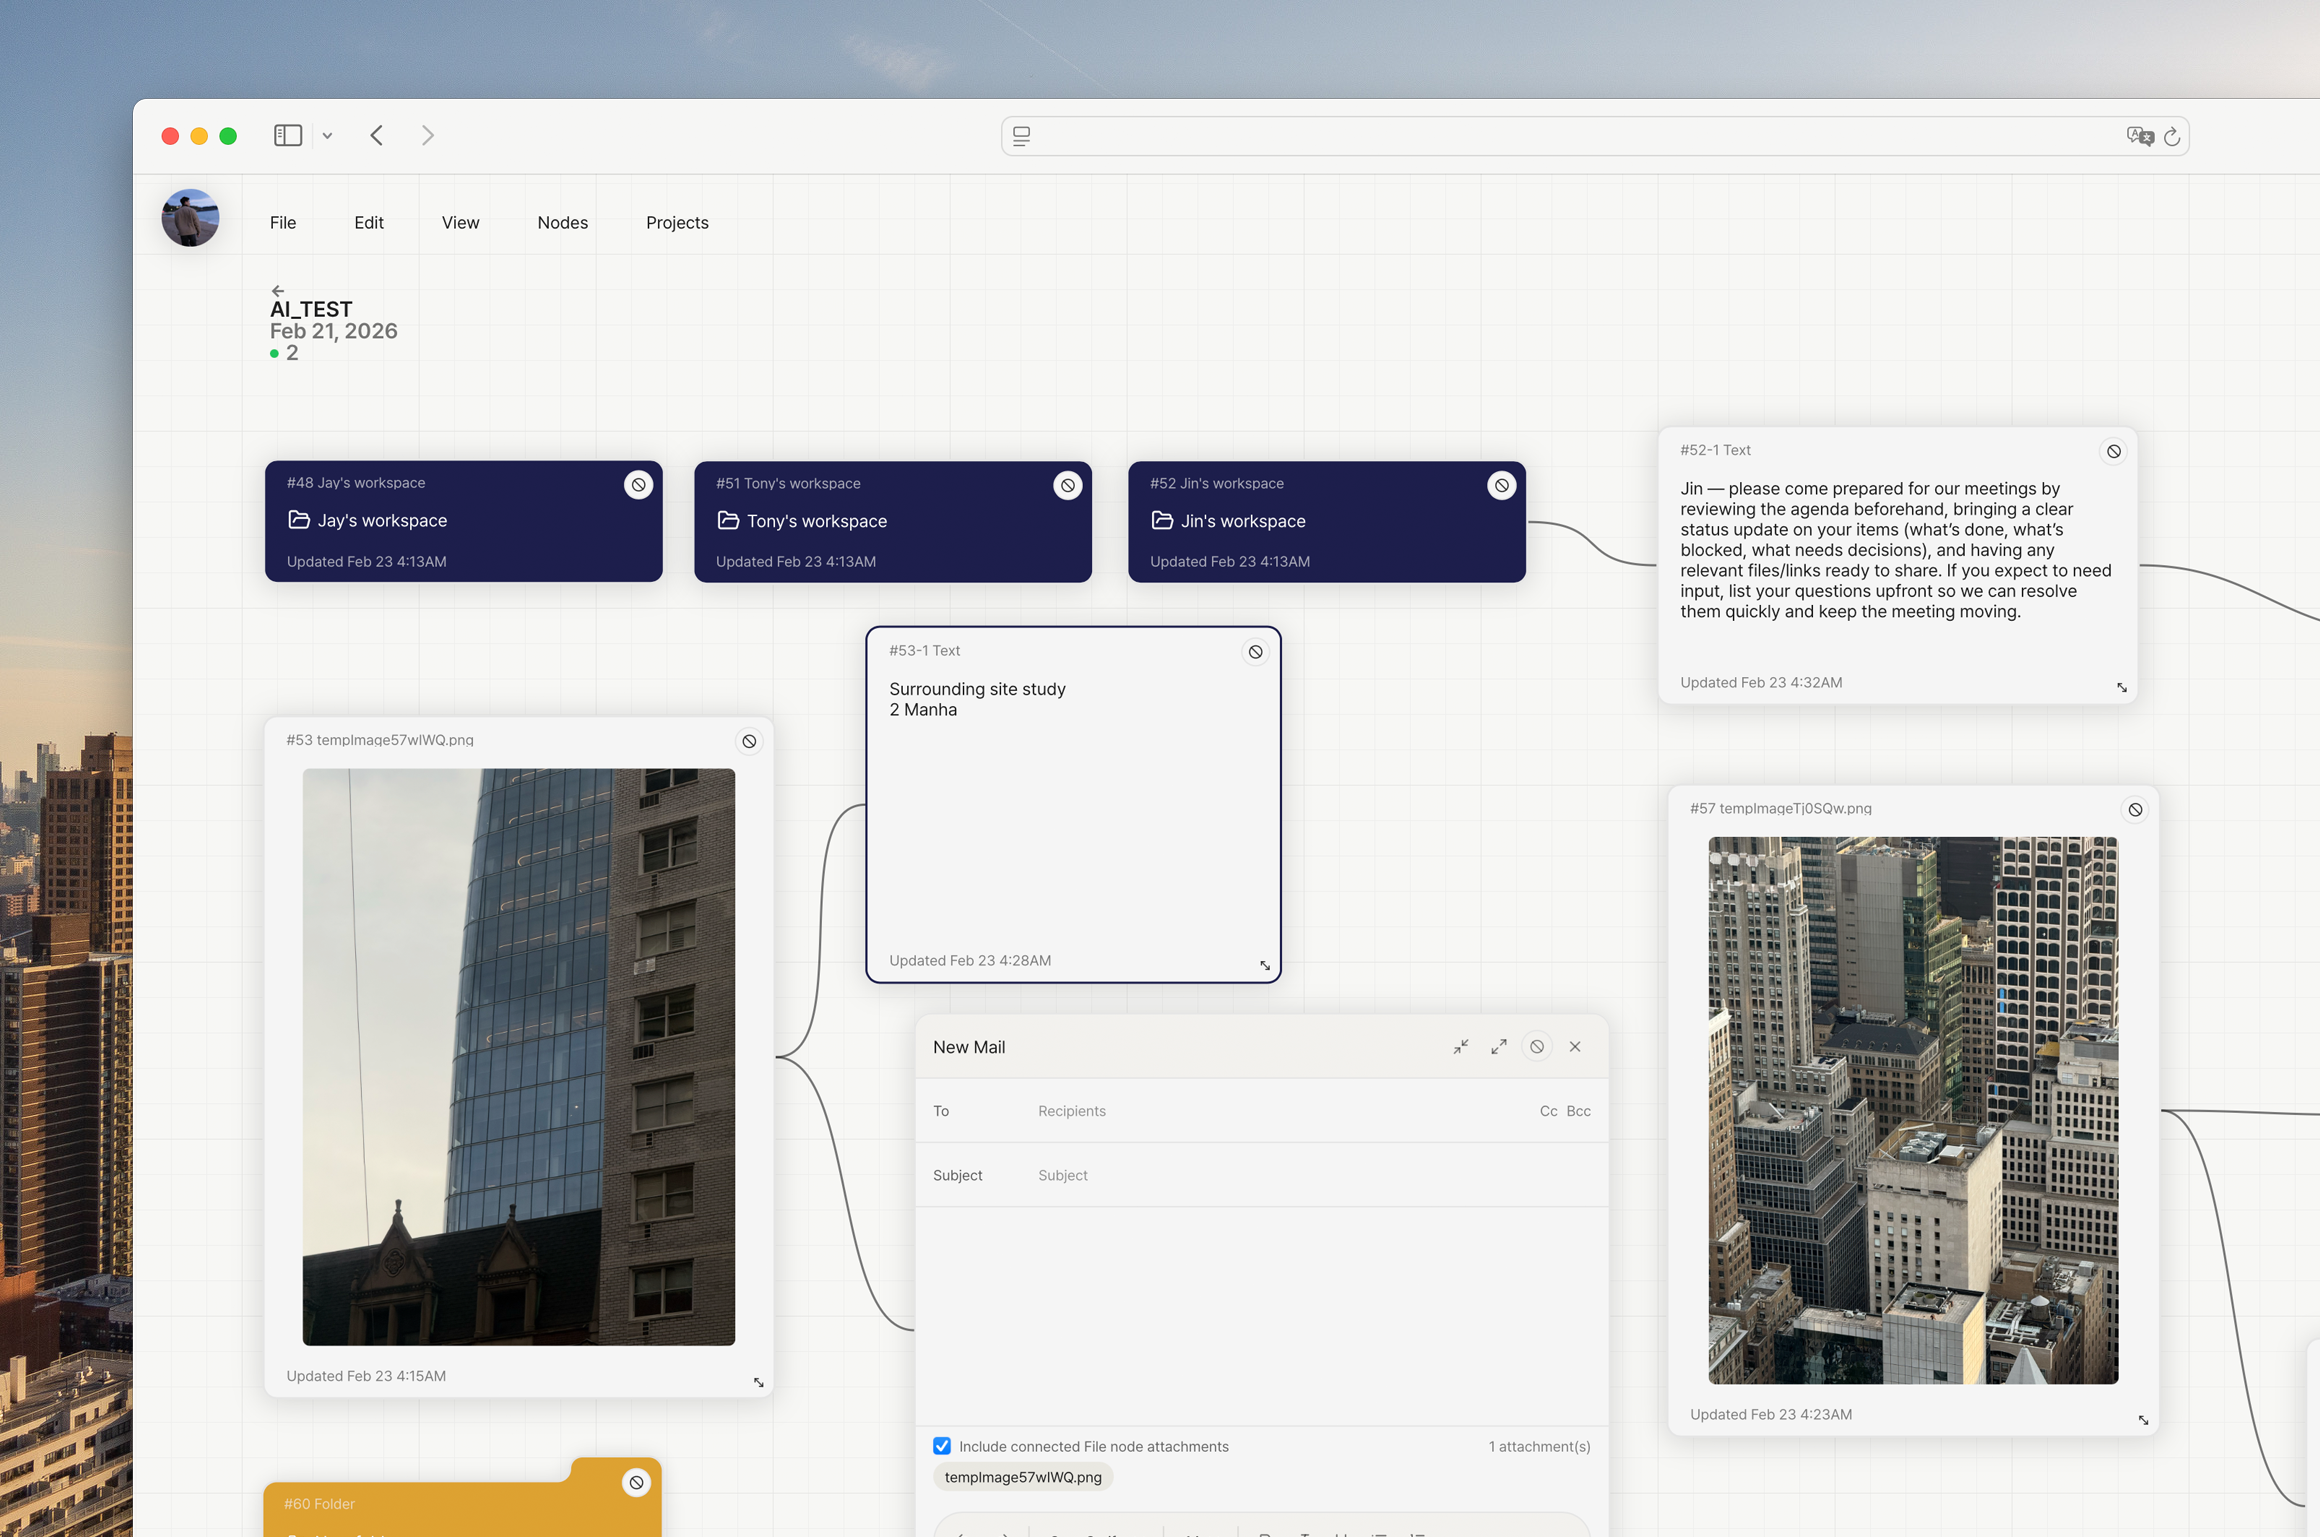Open the Projects menu
Screen dimensions: 2320x1537
(677, 223)
